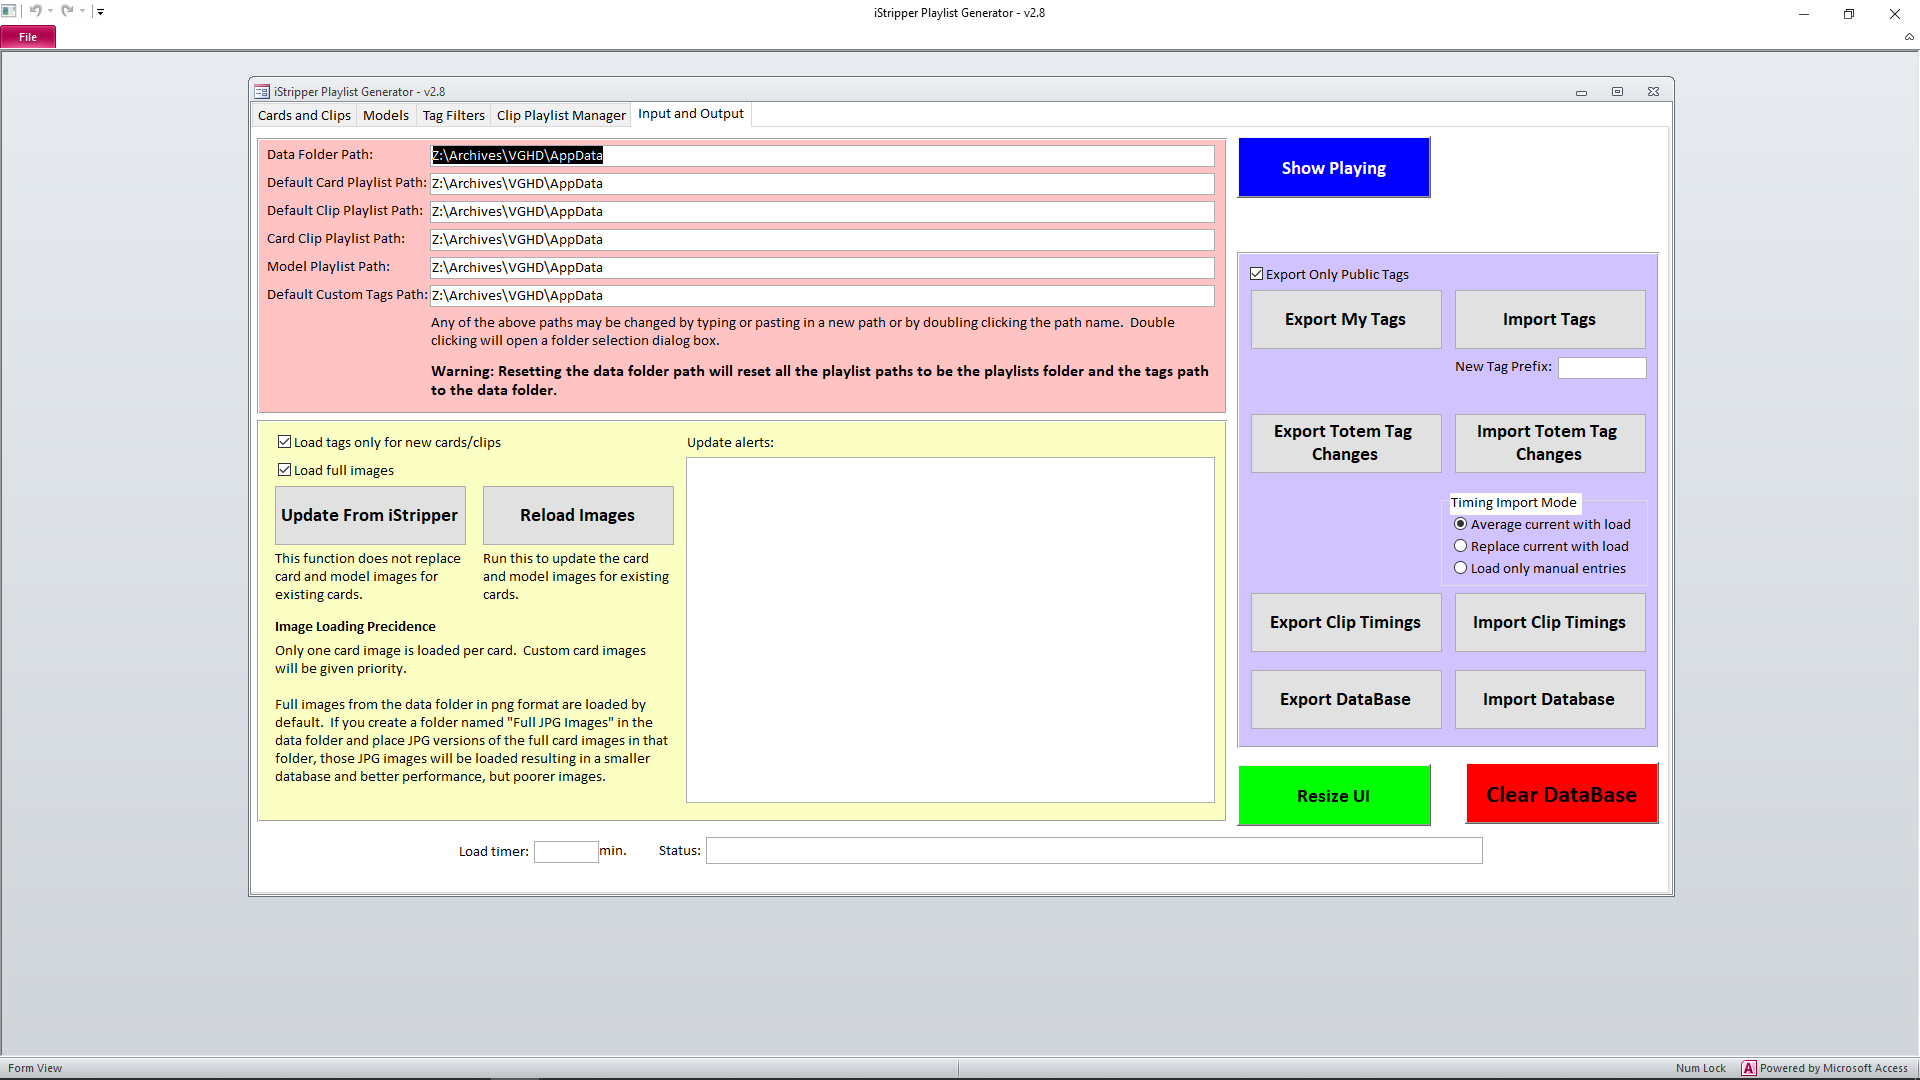Click the 'Image Loading Precidence' heading
The image size is (1920, 1080).
click(x=355, y=626)
